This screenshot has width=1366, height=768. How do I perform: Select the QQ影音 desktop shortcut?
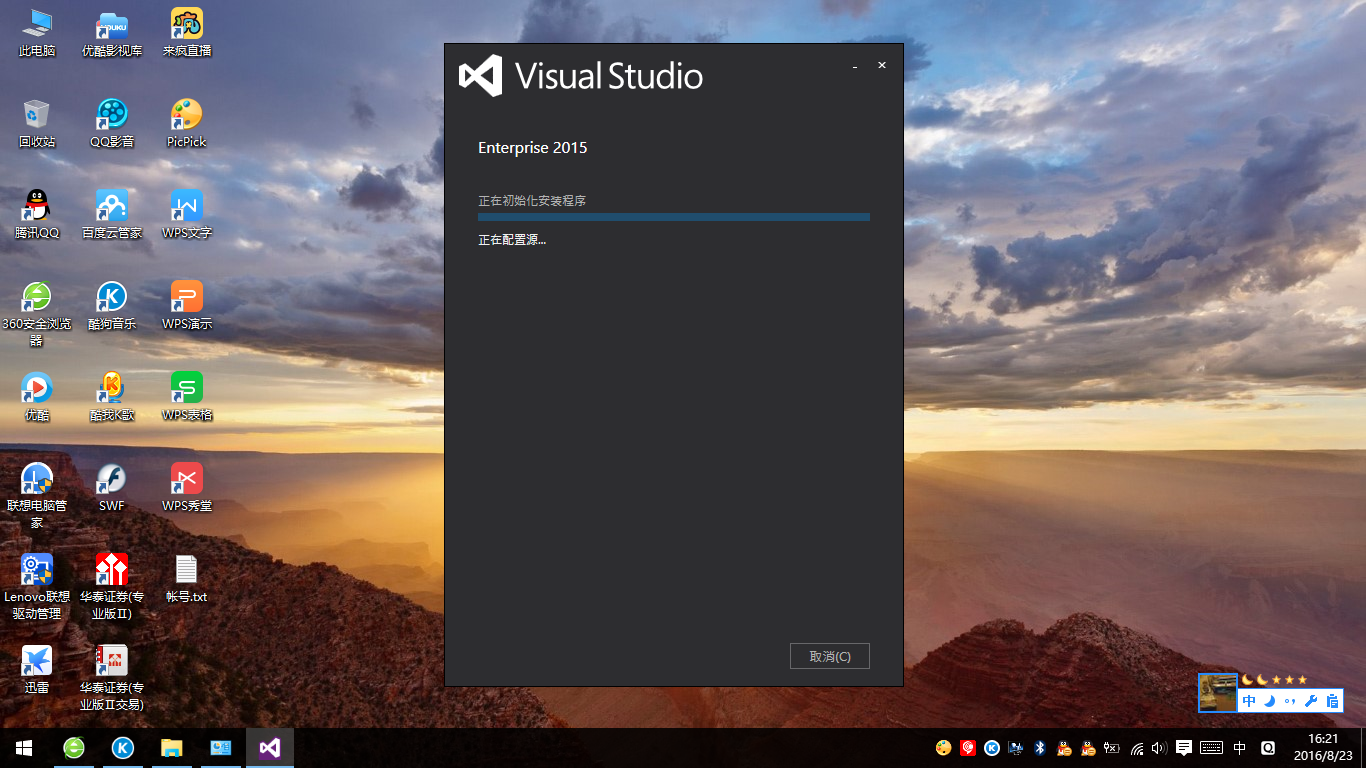click(112, 124)
